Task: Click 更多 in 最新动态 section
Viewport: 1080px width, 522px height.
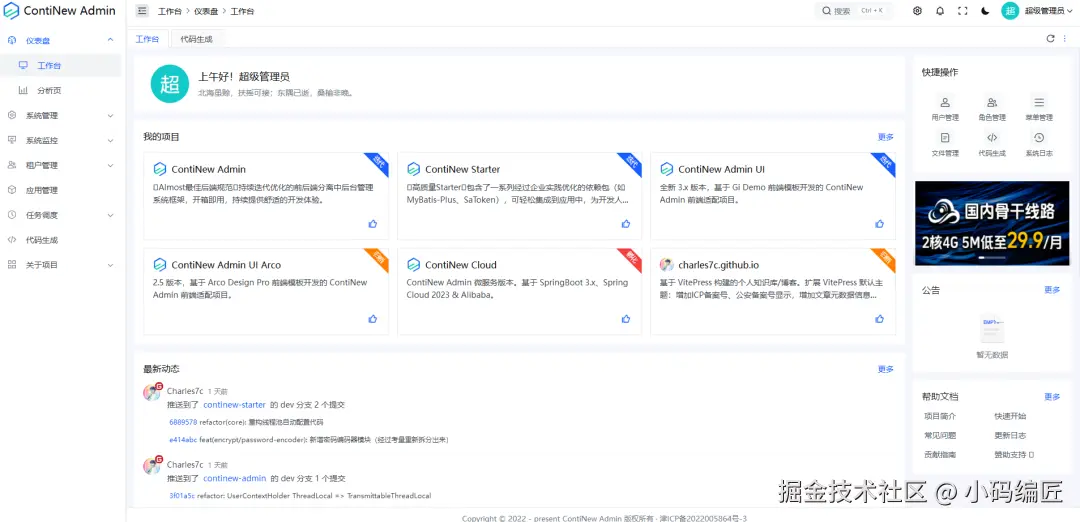Action: point(886,369)
